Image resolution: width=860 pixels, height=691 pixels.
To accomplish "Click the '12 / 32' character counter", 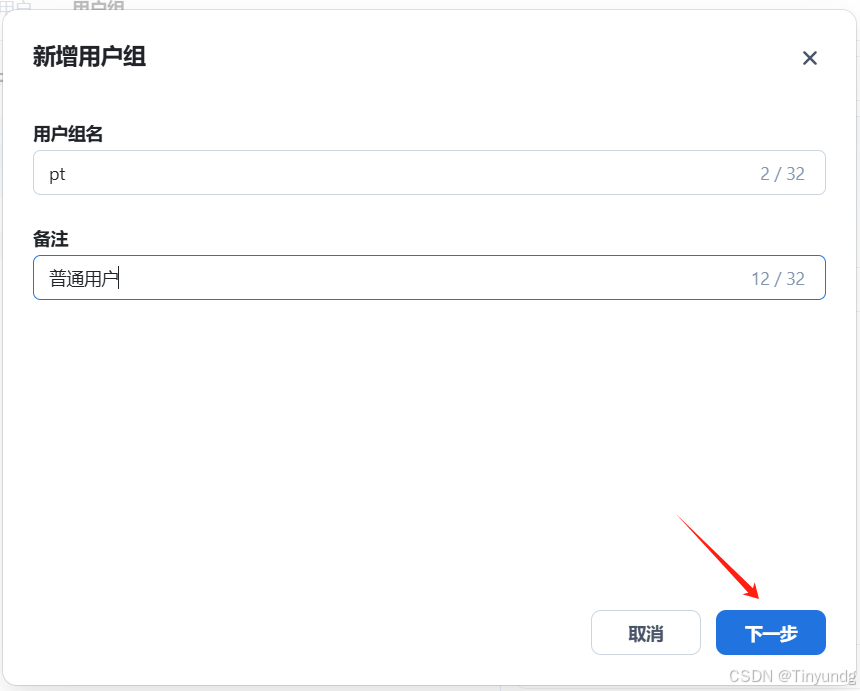I will click(778, 278).
